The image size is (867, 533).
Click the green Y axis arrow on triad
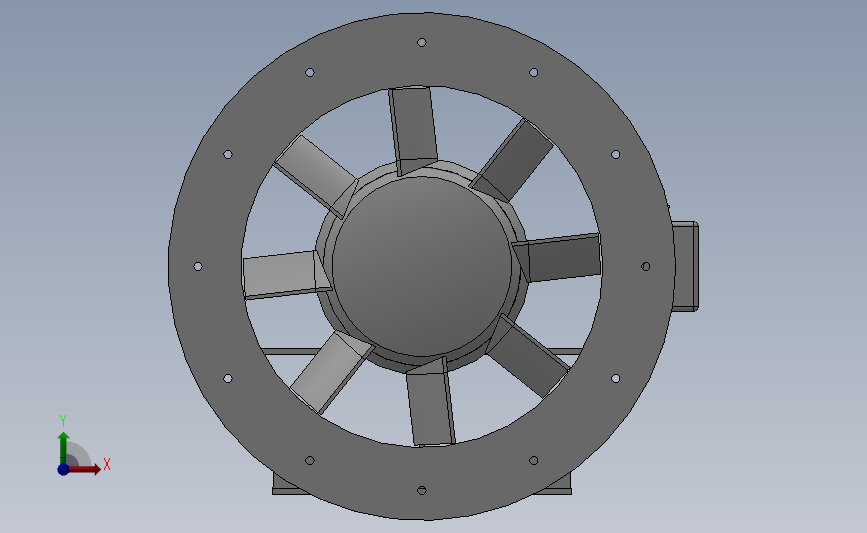(64, 448)
